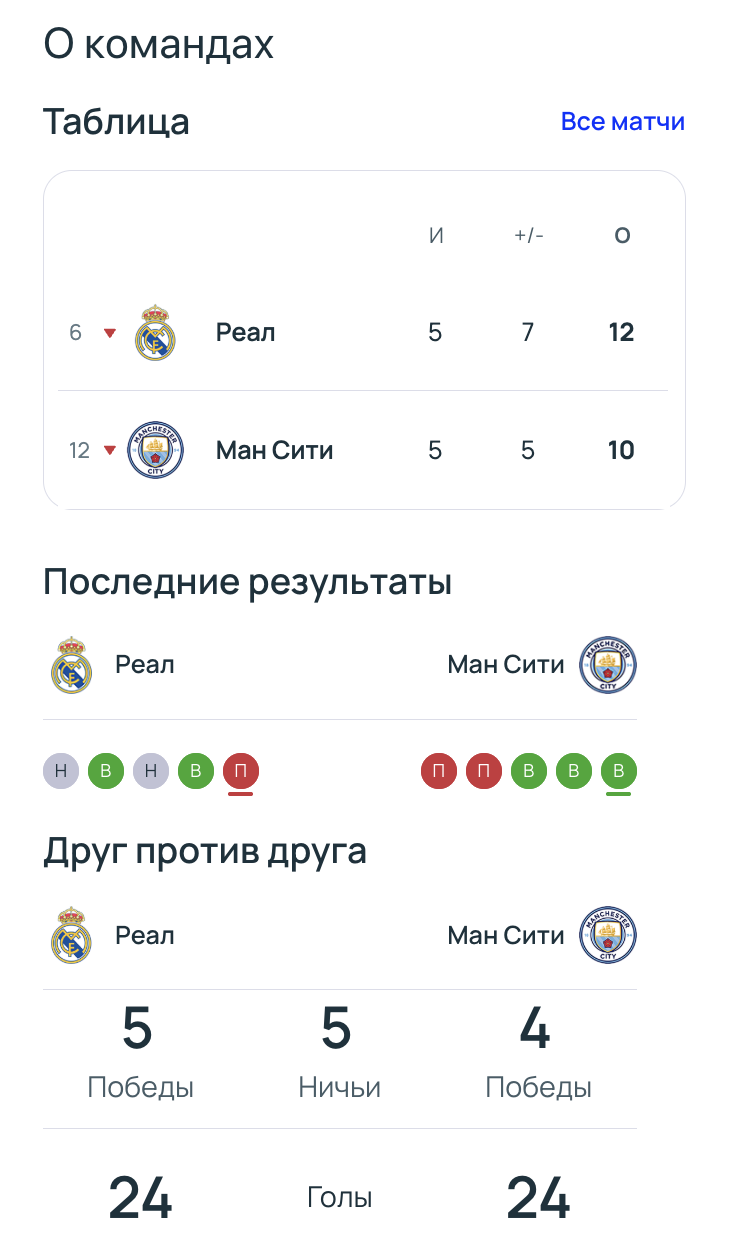Viewport: 738px width, 1246px height.
Task: Click Real crest under Последние результаты heading
Action: point(71,665)
